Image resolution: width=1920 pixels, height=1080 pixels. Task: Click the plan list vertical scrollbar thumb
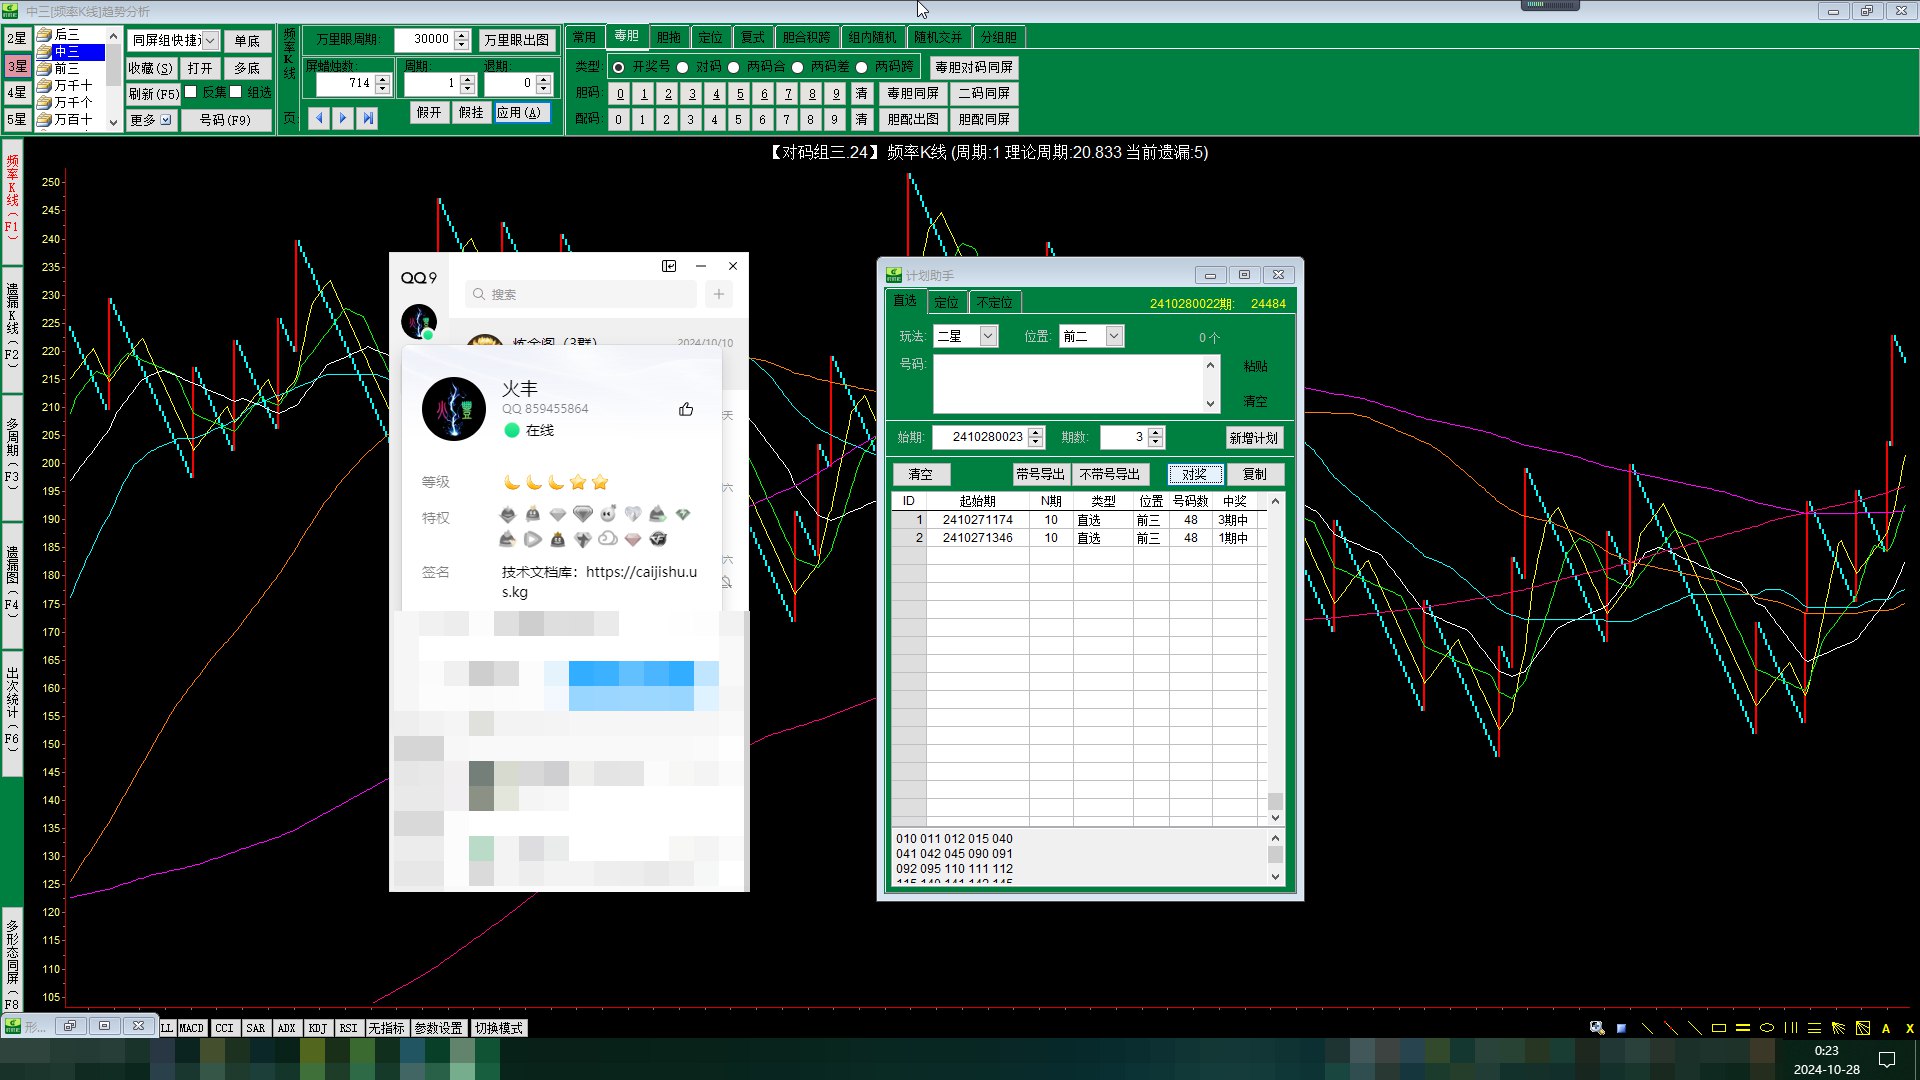(1275, 801)
